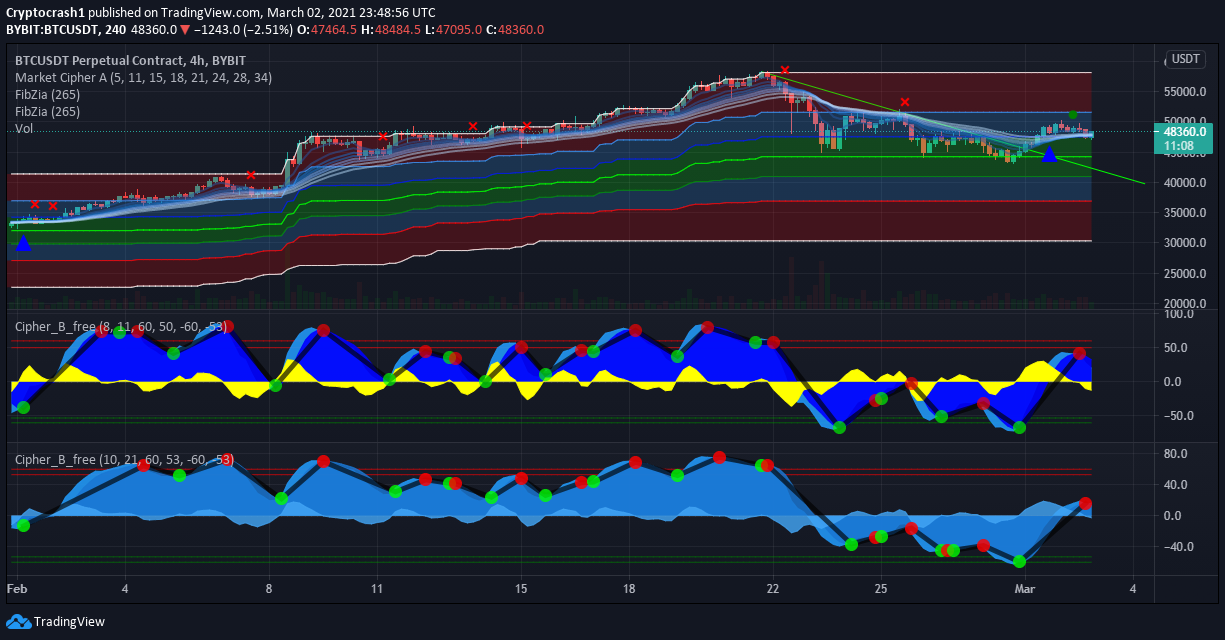Click the high value 48484.5
The height and width of the screenshot is (640, 1225).
pyautogui.click(x=396, y=30)
